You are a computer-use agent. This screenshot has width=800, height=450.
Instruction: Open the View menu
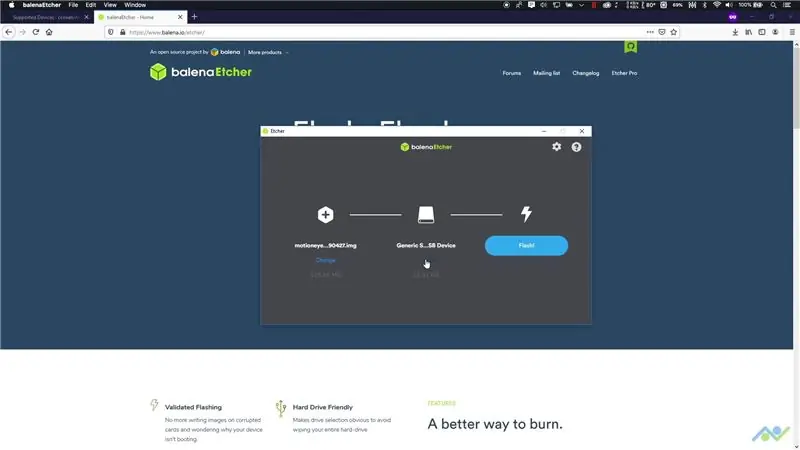coord(110,5)
